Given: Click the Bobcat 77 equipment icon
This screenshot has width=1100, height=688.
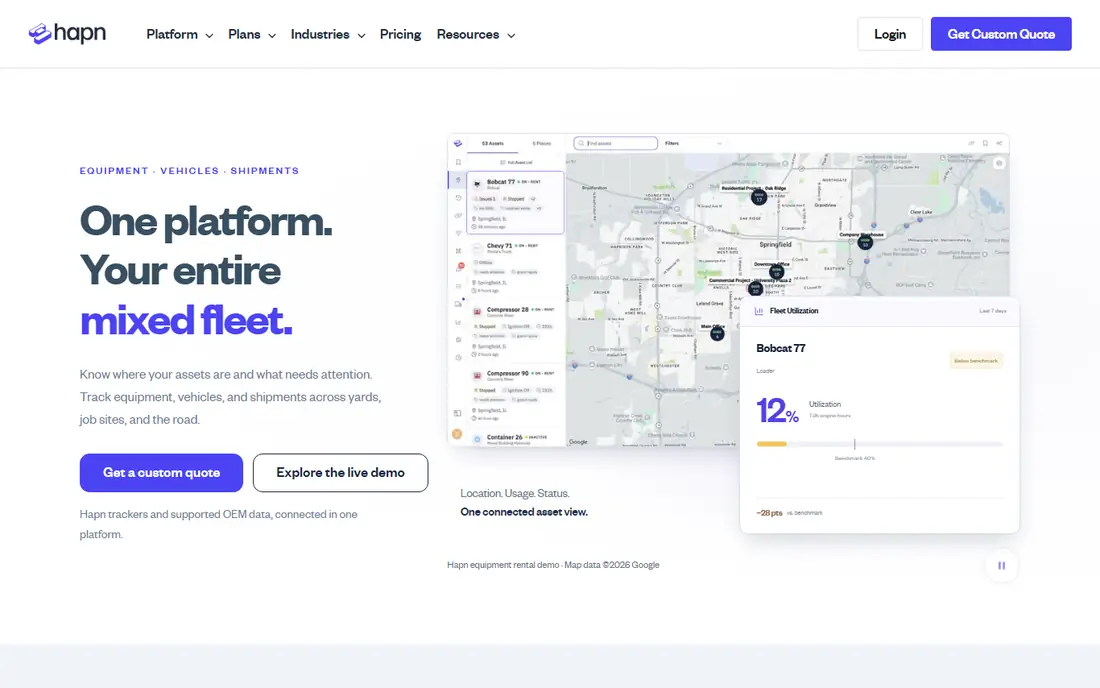Looking at the screenshot, I should tap(477, 184).
